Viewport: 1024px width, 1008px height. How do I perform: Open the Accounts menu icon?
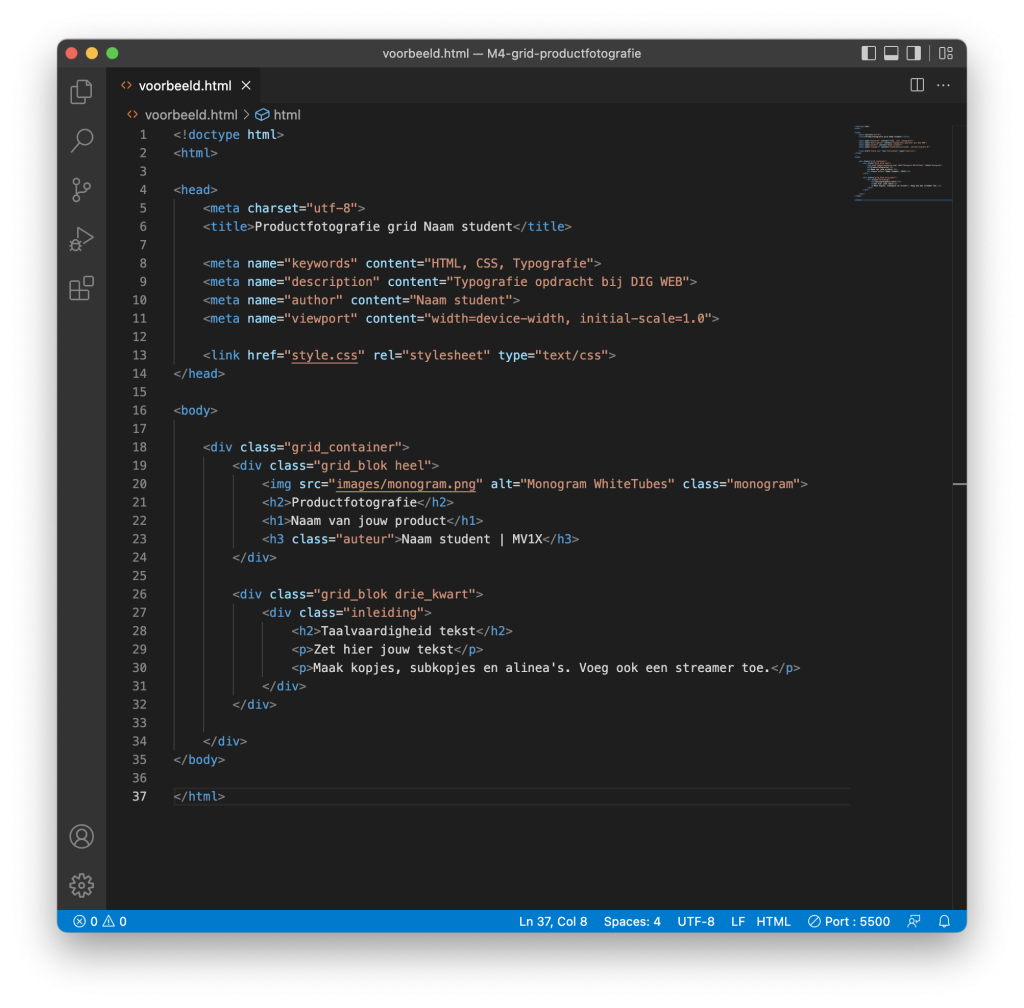click(x=82, y=836)
